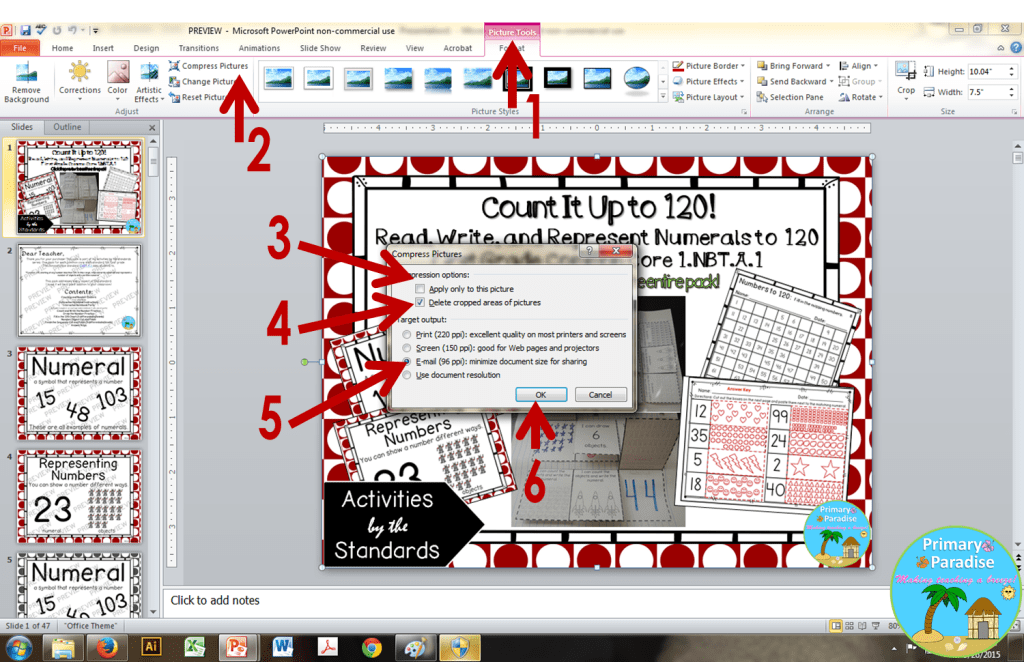
Task: Switch to the Home ribbon tab
Action: coord(63,48)
